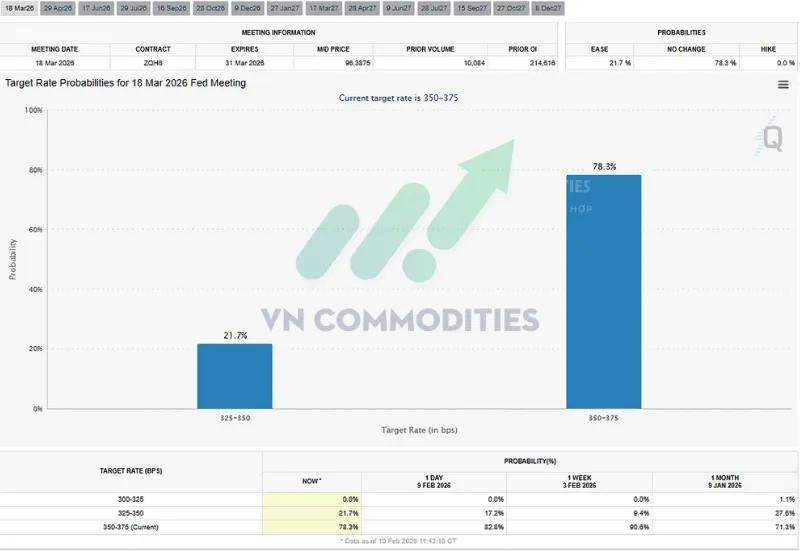This screenshot has width=800, height=551.
Task: Click the 325-350 x-axis label
Action: [235, 418]
